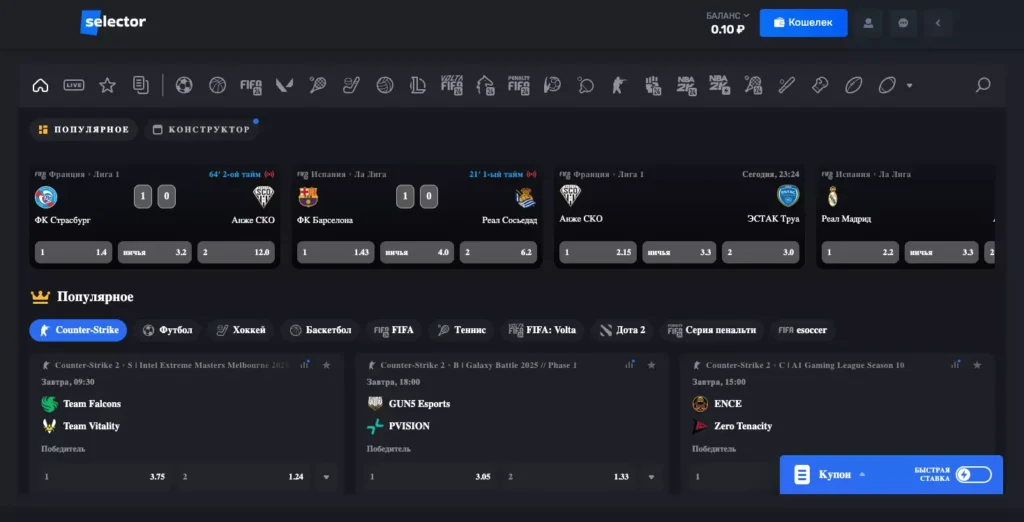
Task: Expand more sports arrow in sports bar
Action: click(x=909, y=86)
